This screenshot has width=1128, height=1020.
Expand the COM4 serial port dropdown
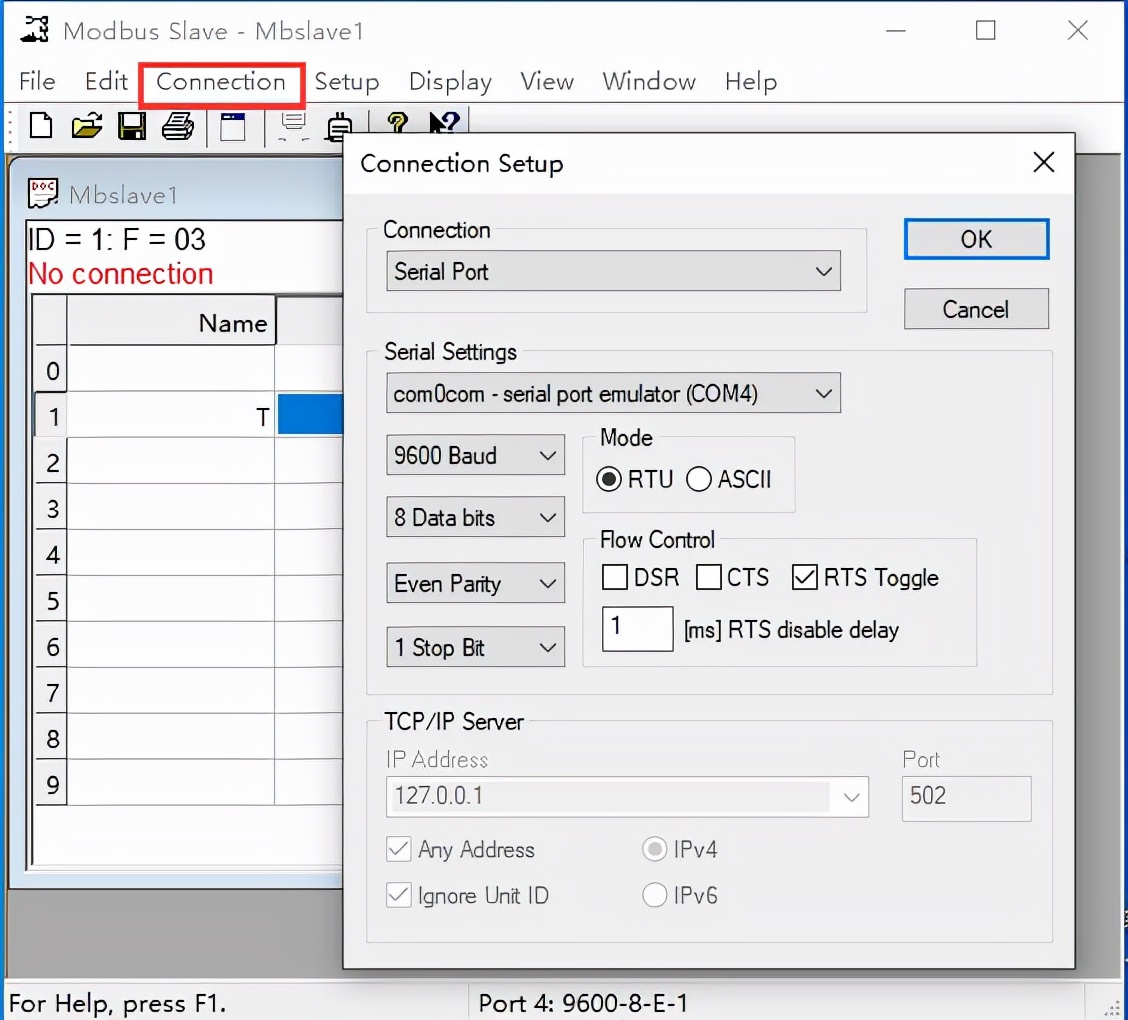coord(612,394)
